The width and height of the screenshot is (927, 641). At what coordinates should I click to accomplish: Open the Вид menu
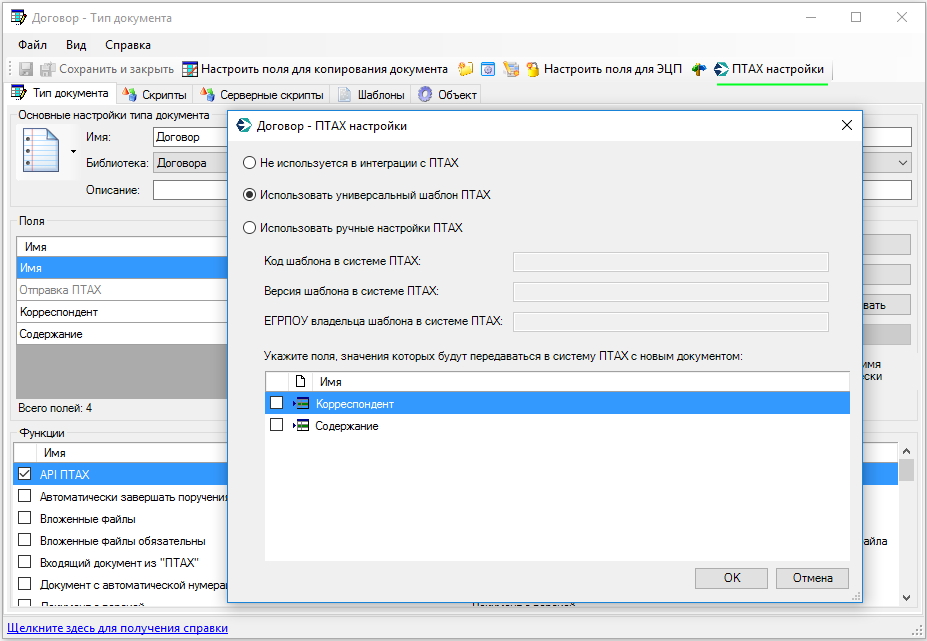[76, 45]
